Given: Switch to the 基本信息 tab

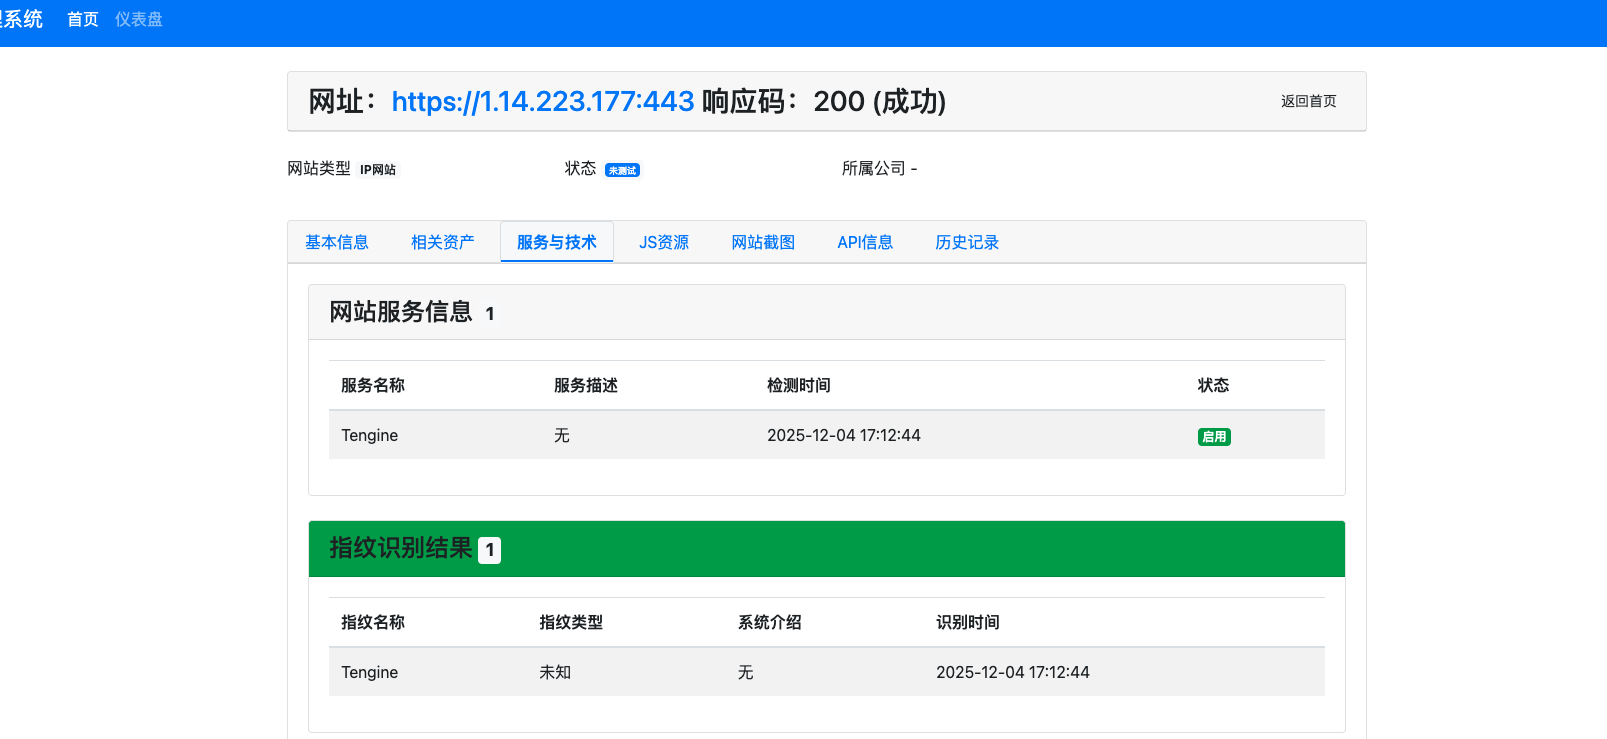Looking at the screenshot, I should pos(336,242).
